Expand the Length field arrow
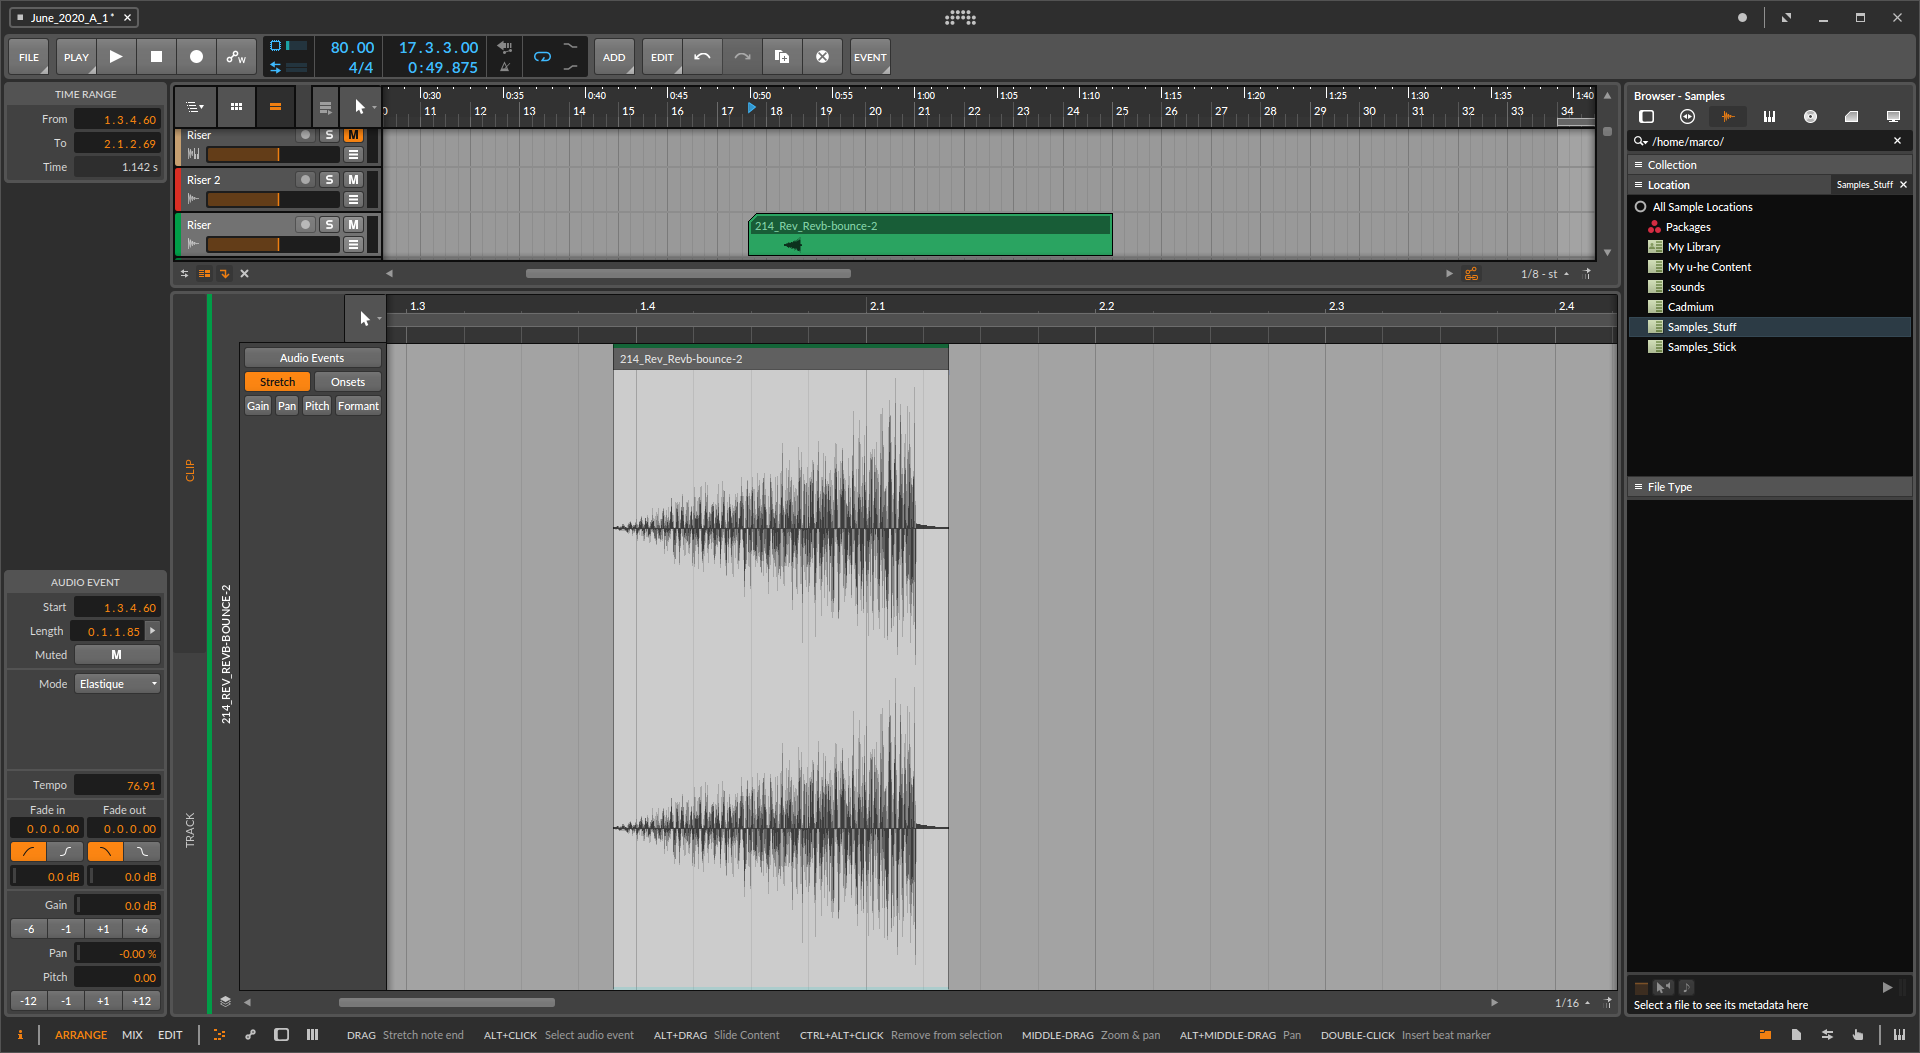The image size is (1920, 1053). click(153, 631)
